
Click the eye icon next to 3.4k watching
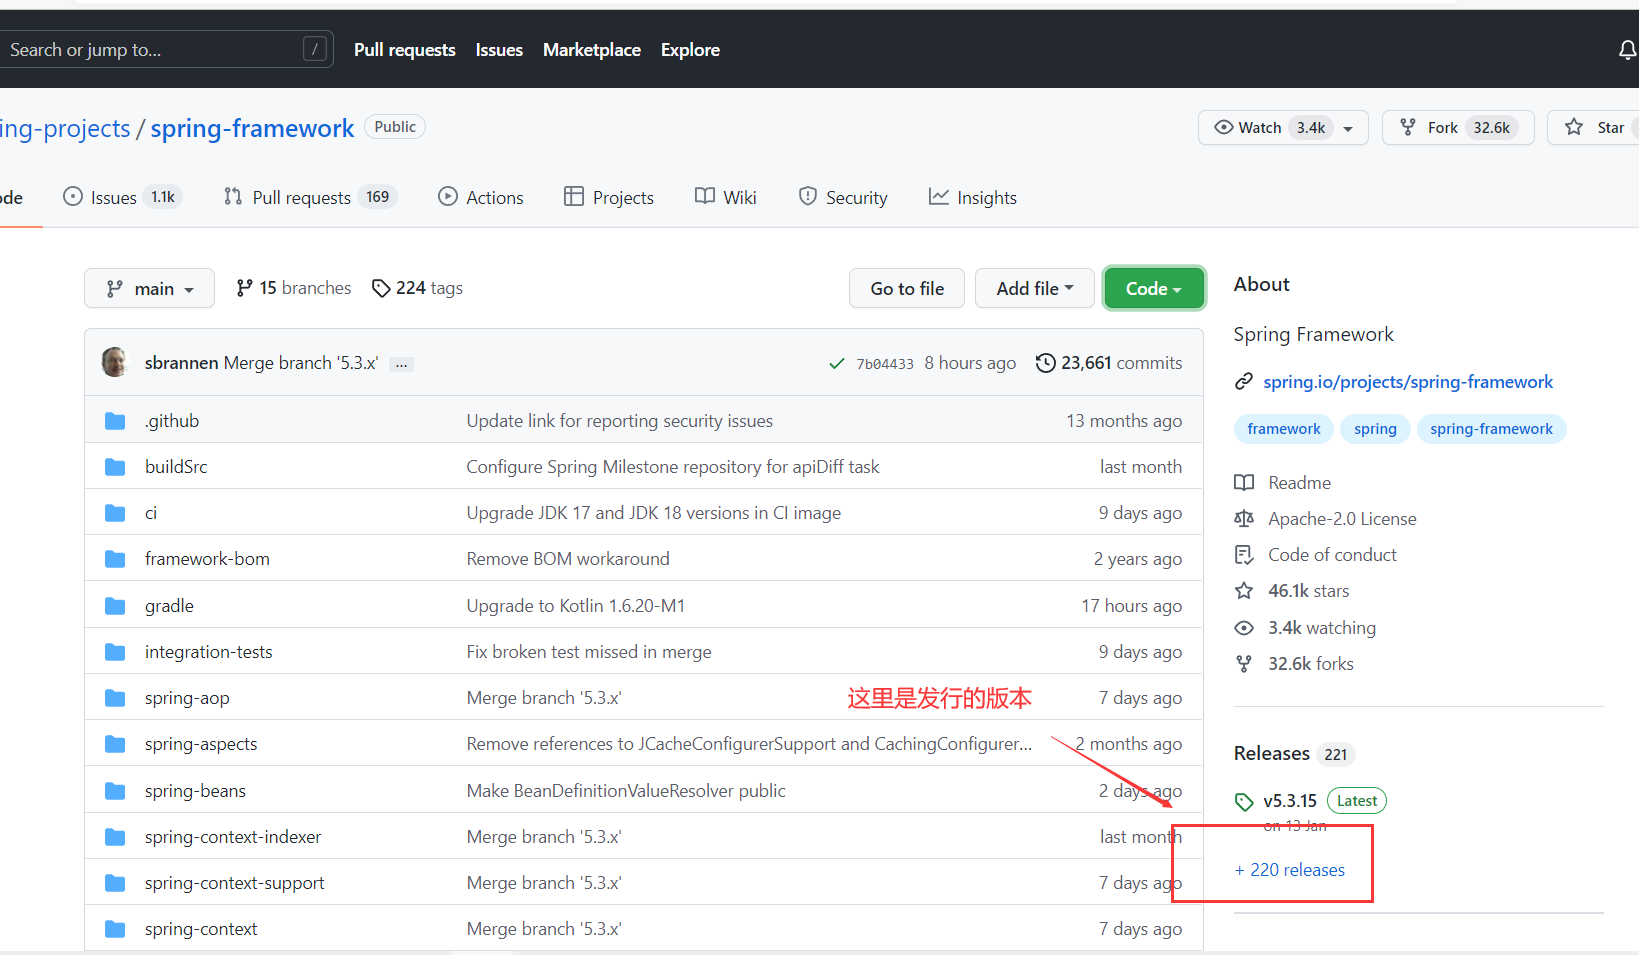click(x=1244, y=628)
